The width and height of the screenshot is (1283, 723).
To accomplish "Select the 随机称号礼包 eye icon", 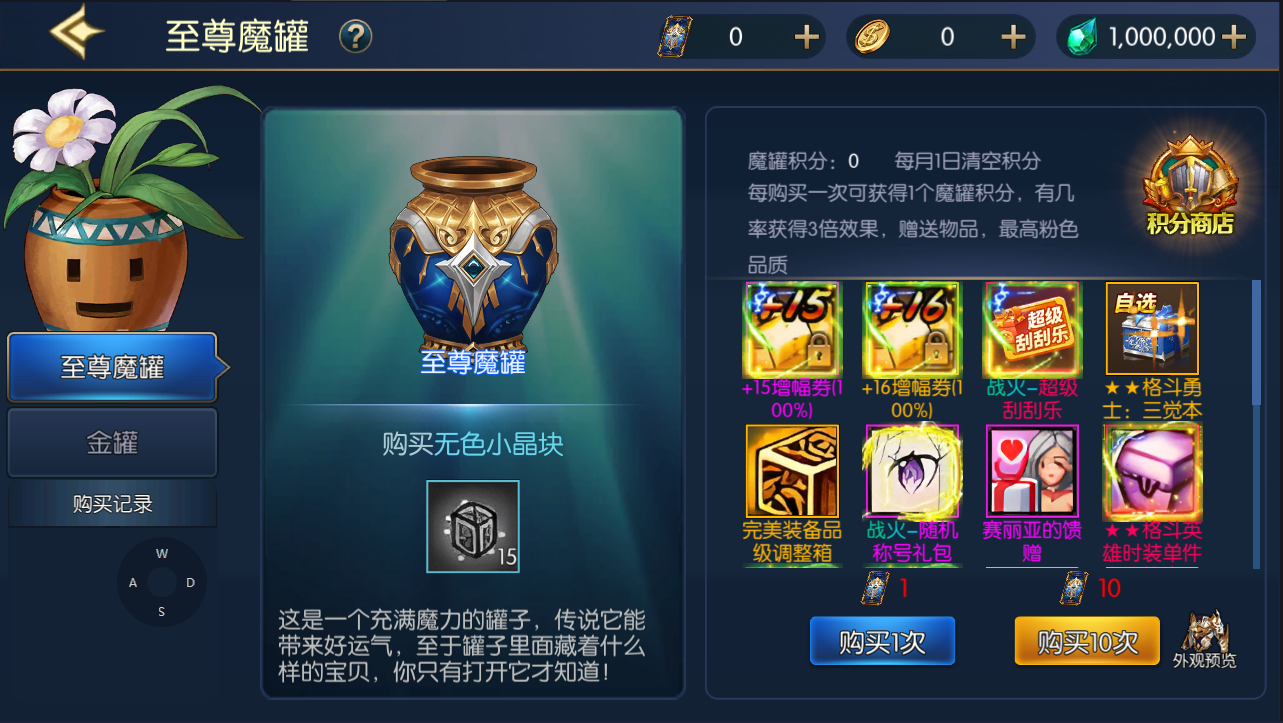I will (912, 471).
